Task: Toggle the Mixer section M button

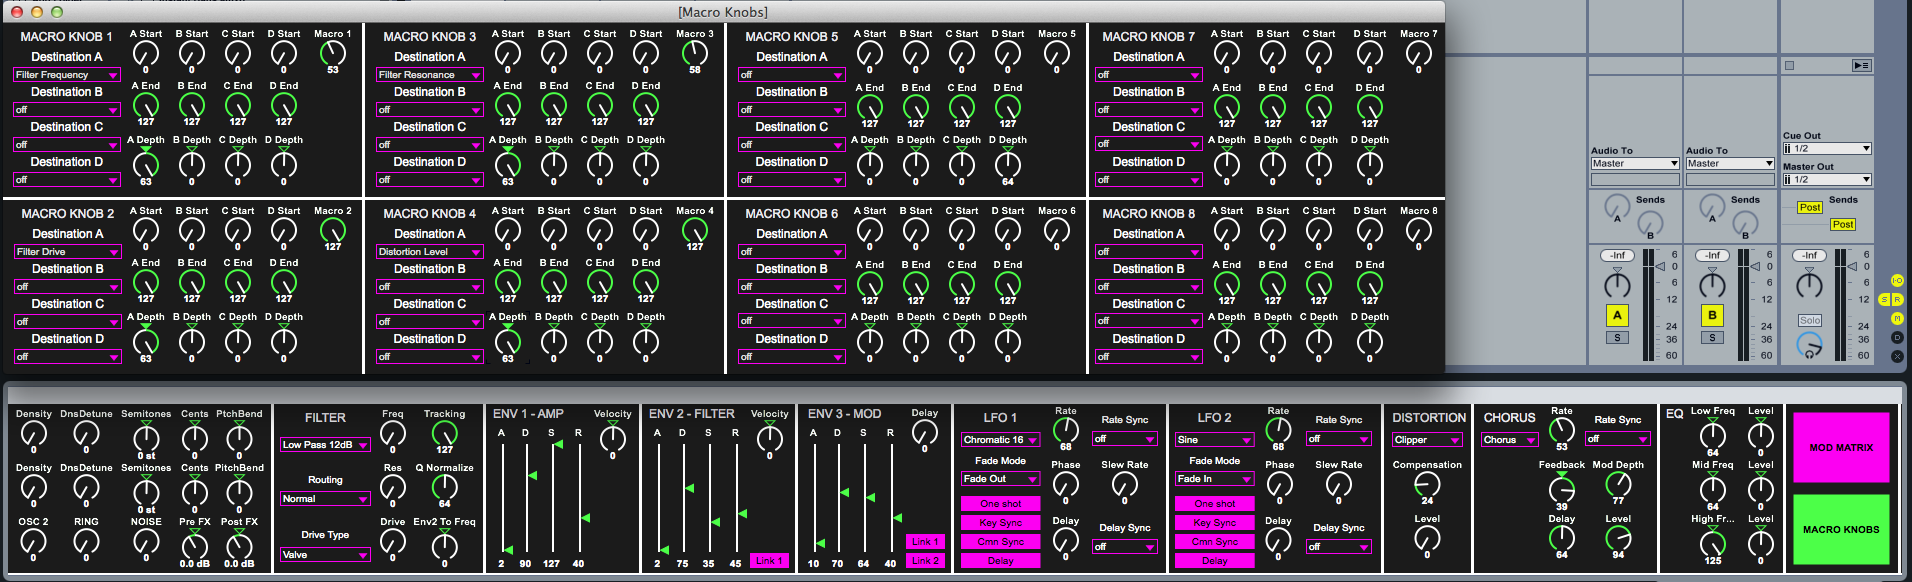Action: (1896, 318)
